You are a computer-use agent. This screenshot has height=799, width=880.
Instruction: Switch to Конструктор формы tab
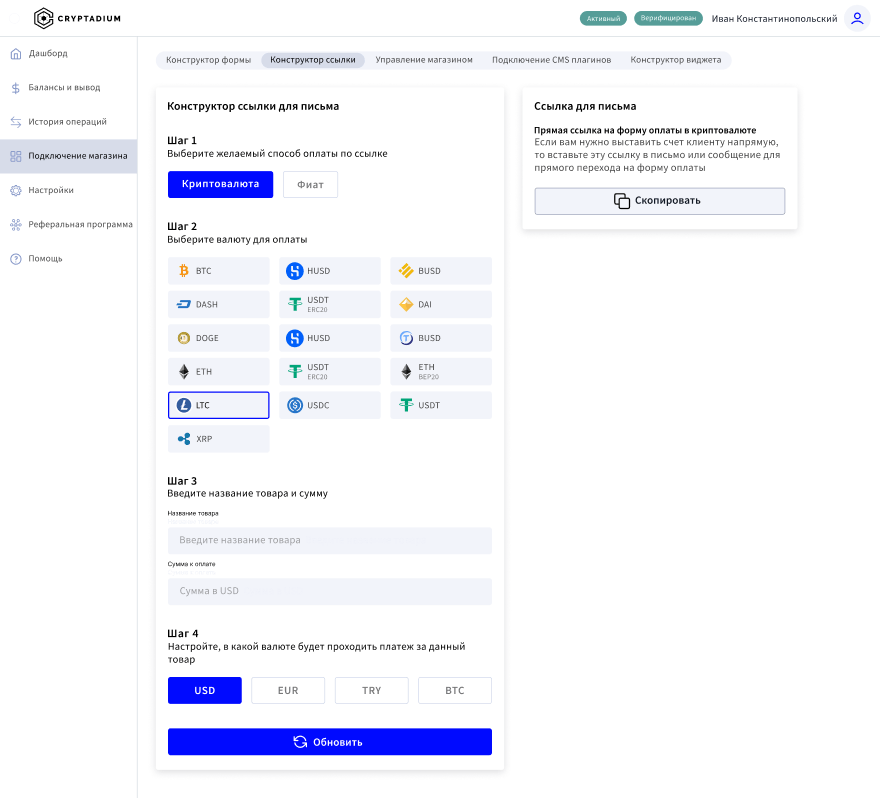point(208,60)
